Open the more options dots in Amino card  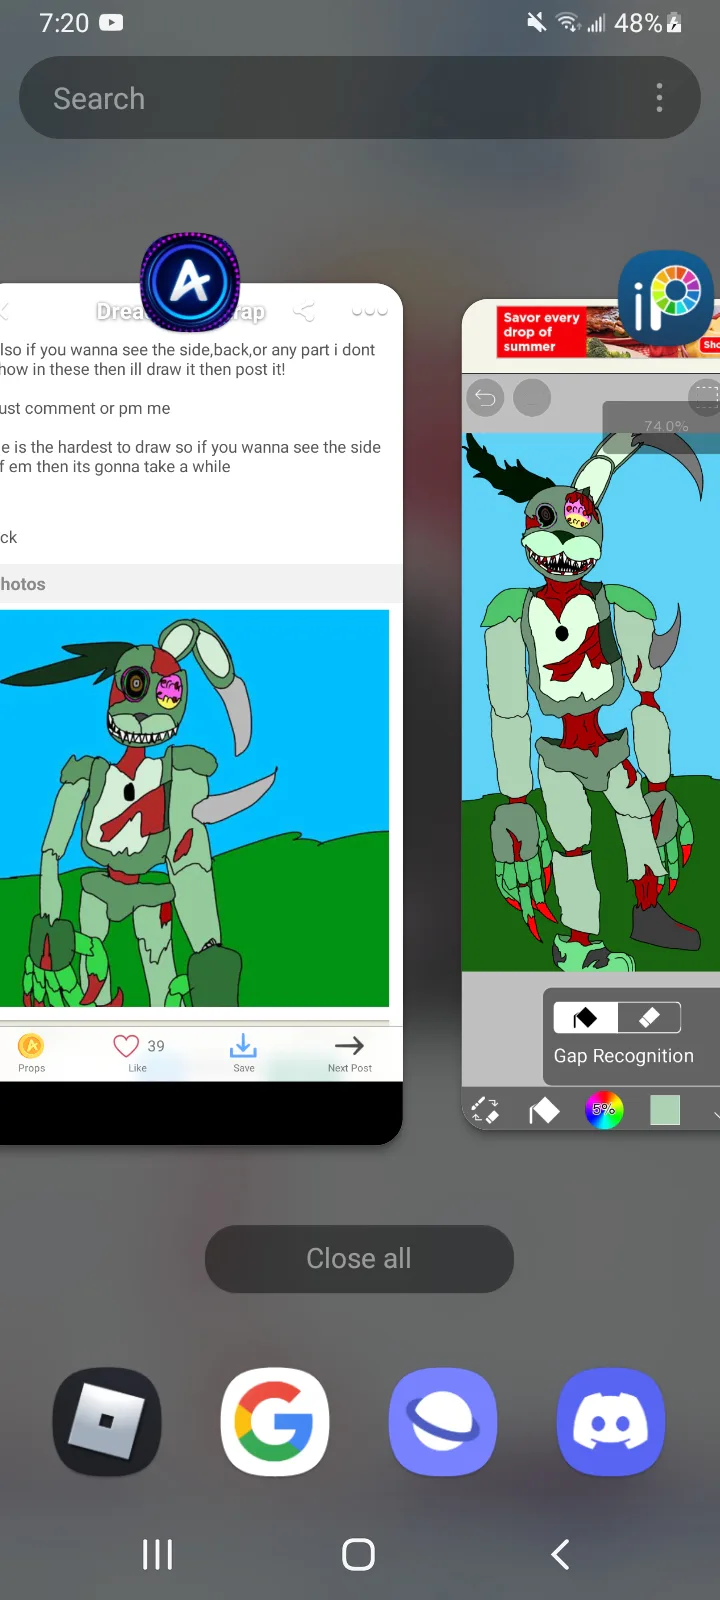(x=369, y=312)
